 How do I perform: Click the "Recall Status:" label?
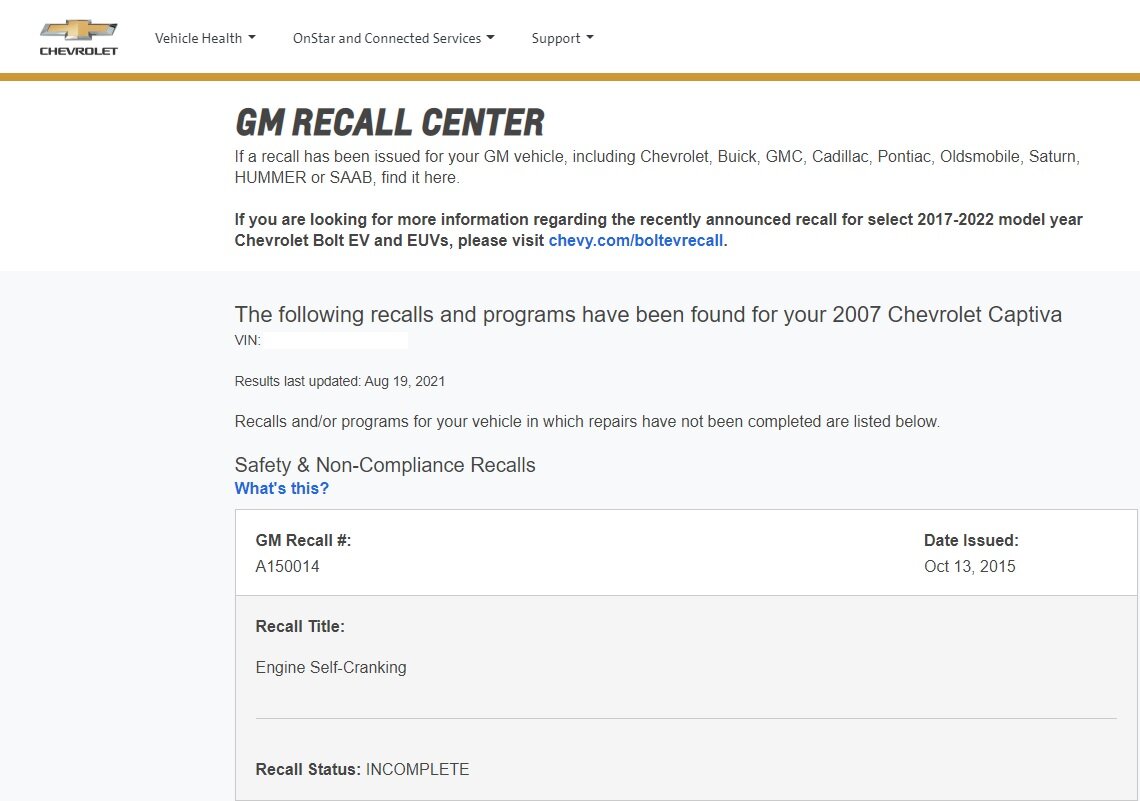(308, 769)
